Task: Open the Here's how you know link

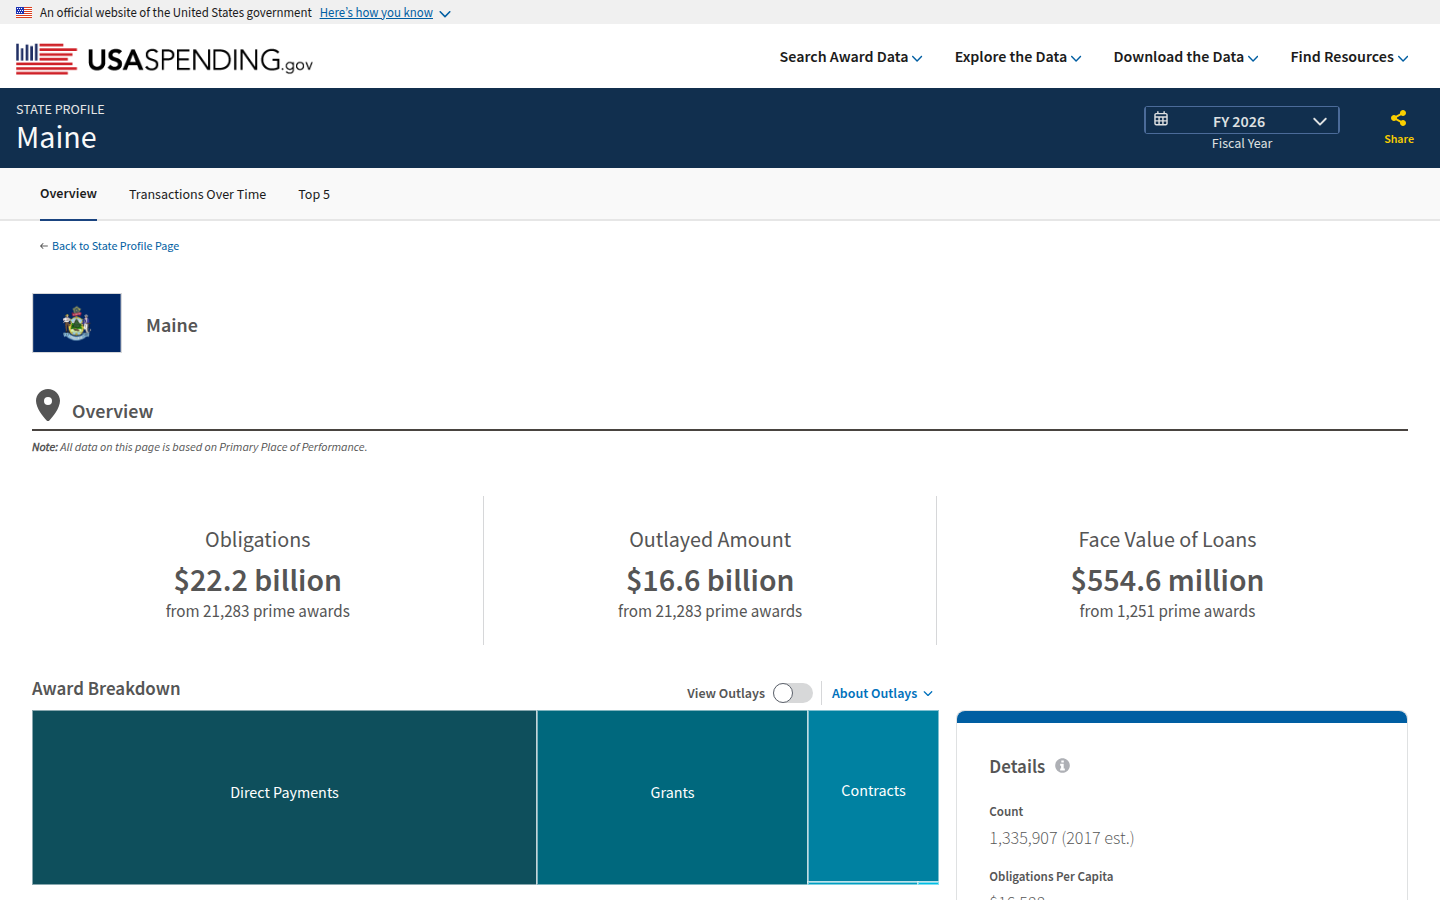Action: [x=376, y=13]
